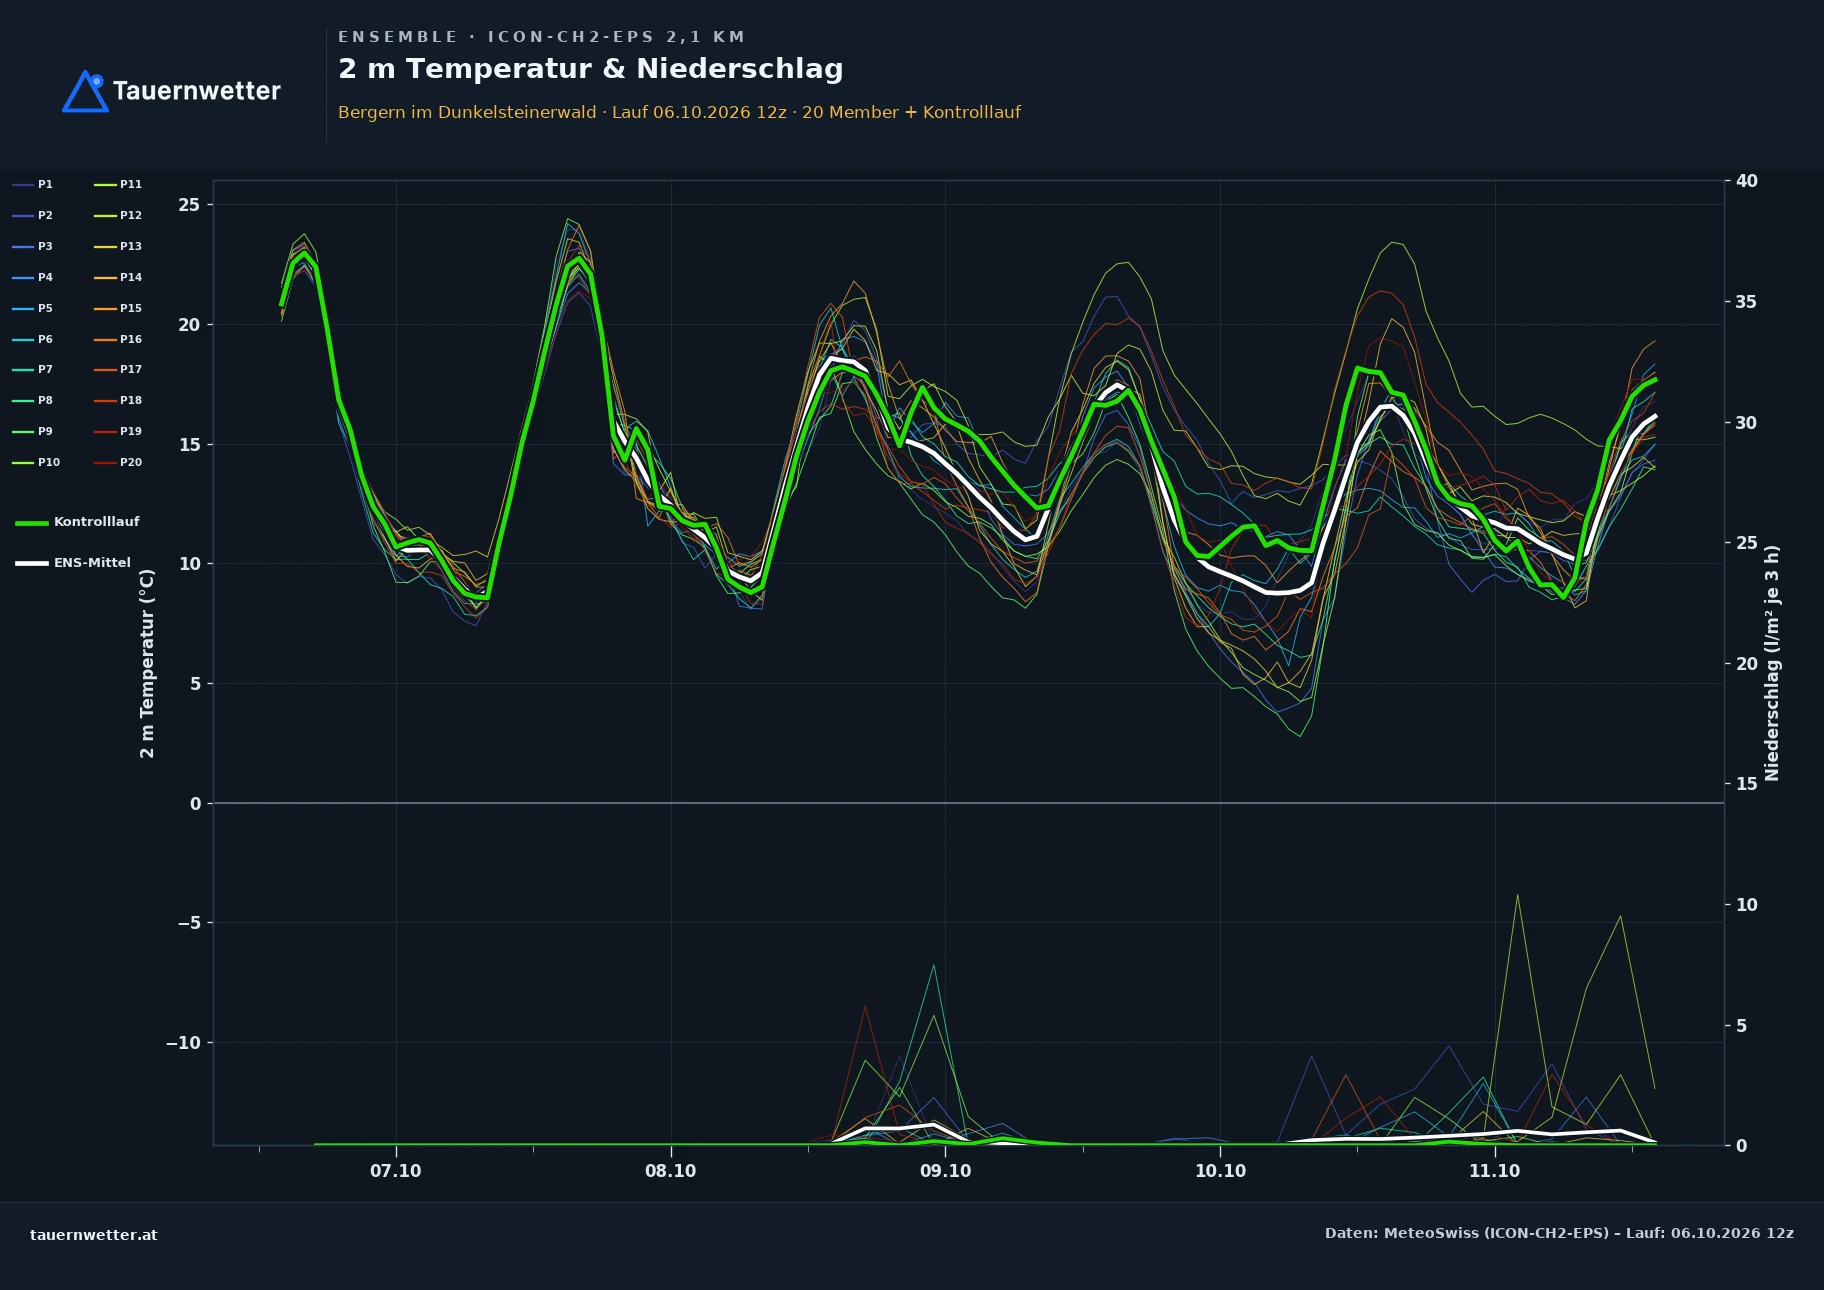Click the 09.10 date axis label
This screenshot has width=1824, height=1290.
945,1171
